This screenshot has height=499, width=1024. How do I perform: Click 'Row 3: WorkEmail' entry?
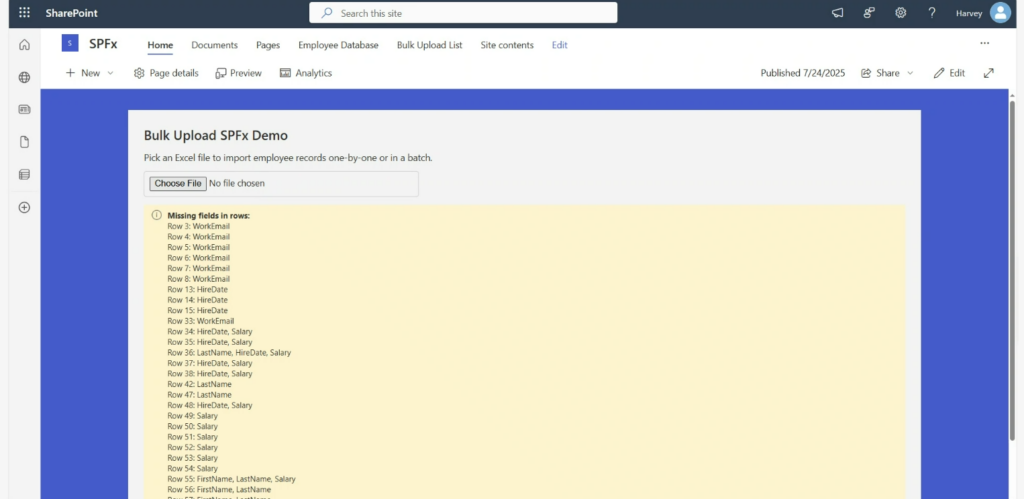199,226
